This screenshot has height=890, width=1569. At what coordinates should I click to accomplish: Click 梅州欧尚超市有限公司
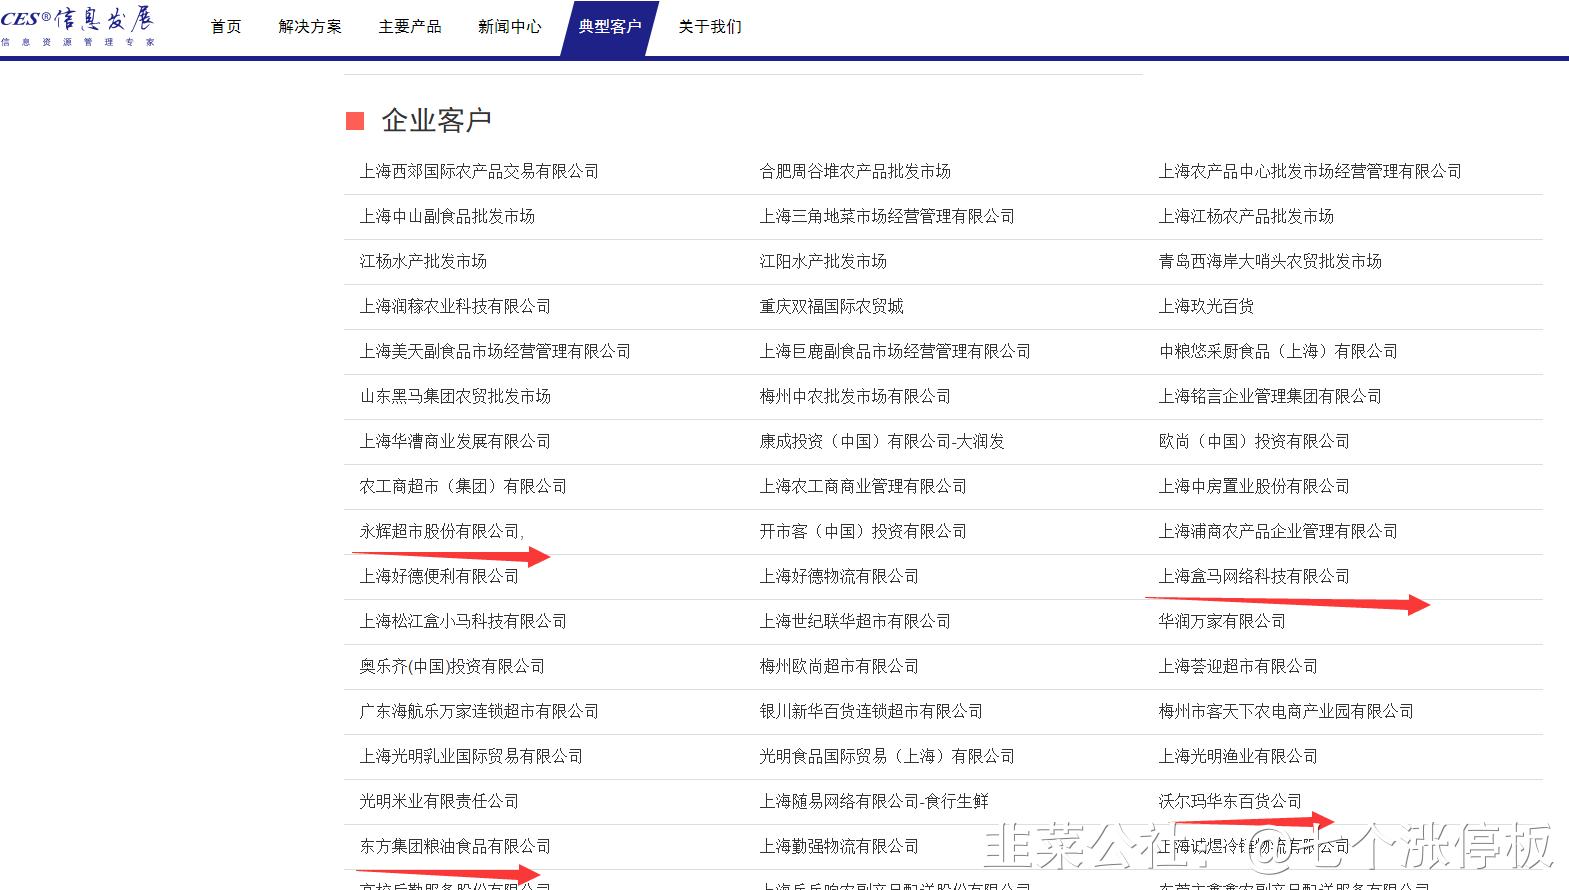point(839,667)
